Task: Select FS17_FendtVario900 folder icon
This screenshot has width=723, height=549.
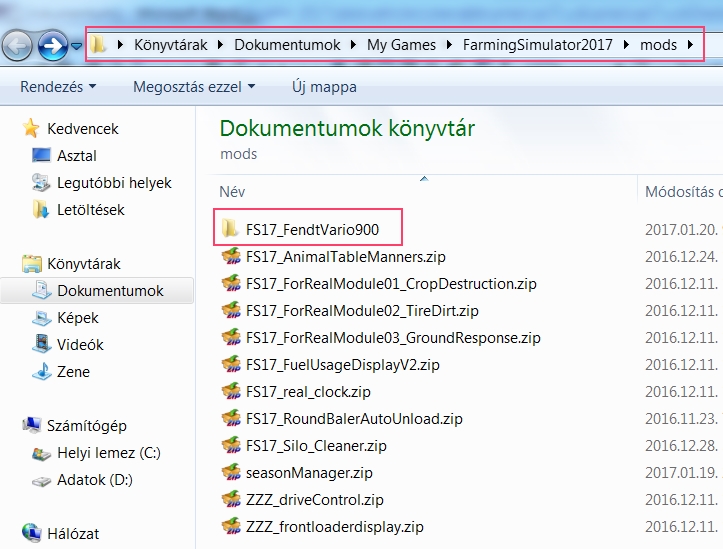Action: click(230, 229)
